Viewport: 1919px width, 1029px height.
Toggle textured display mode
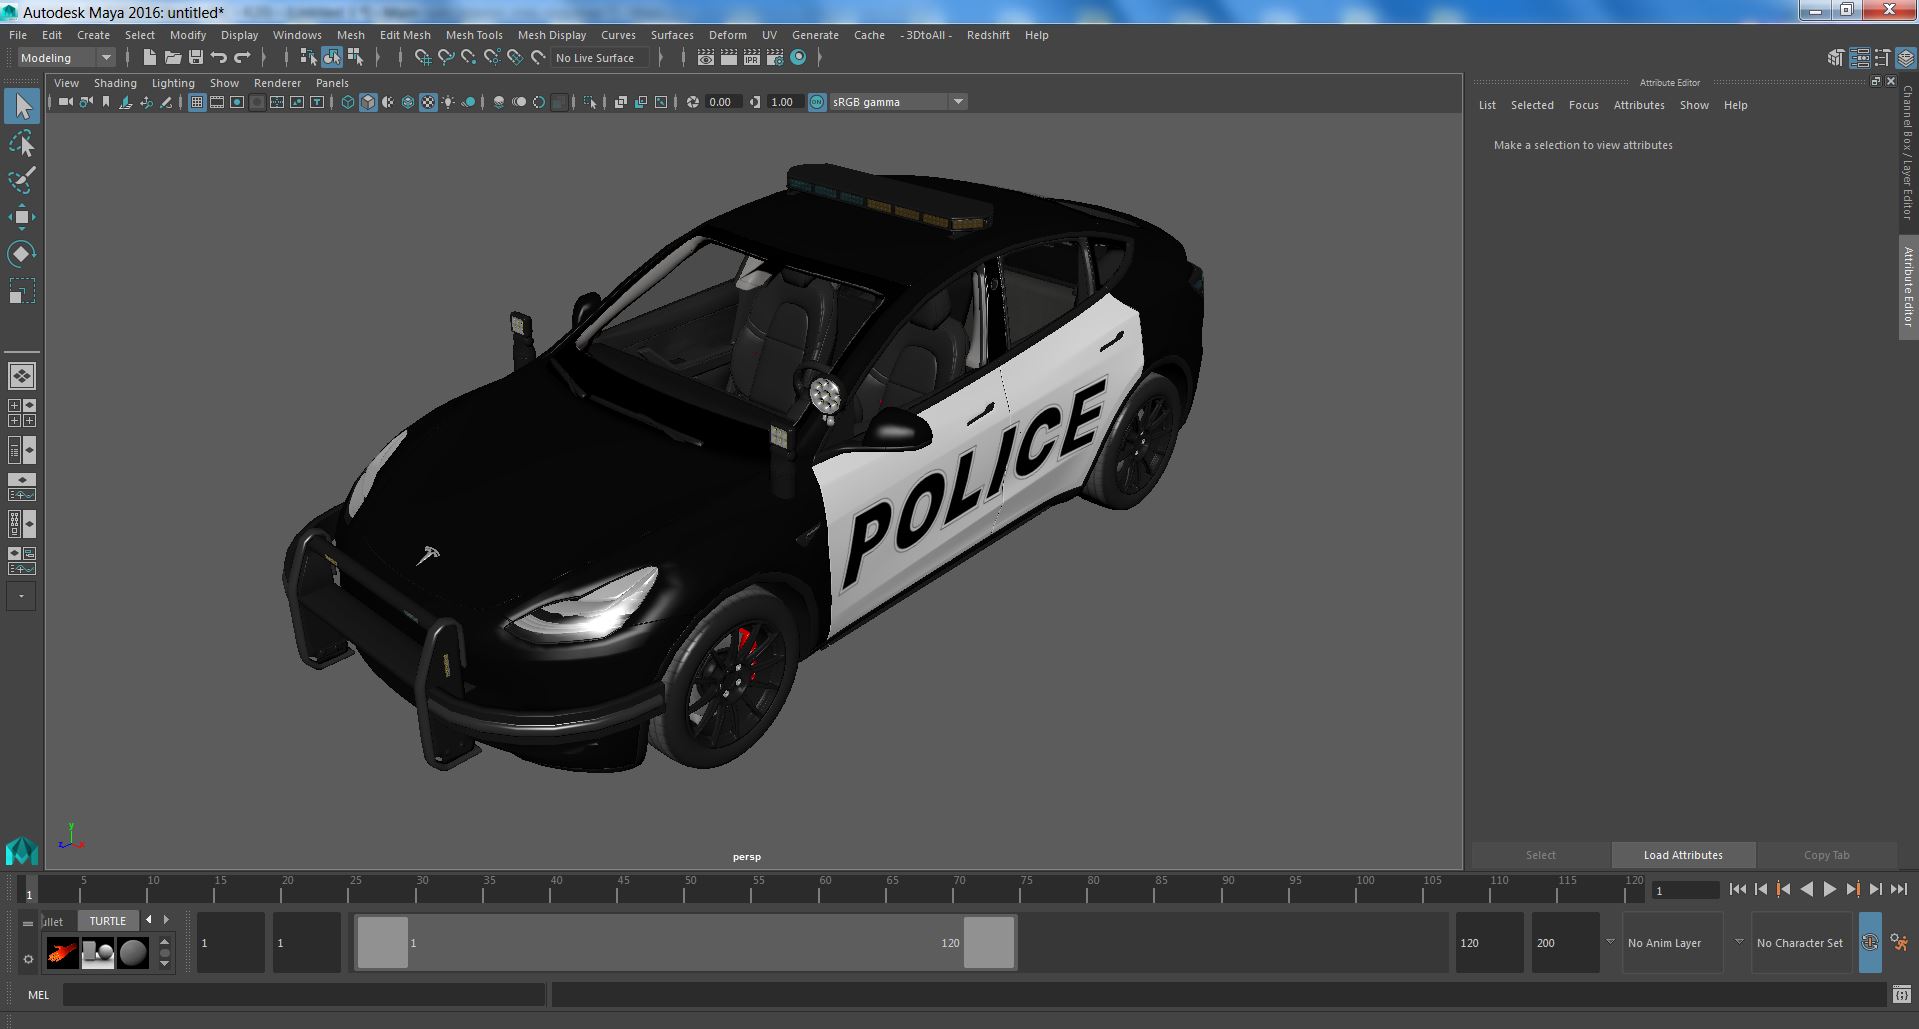point(428,102)
